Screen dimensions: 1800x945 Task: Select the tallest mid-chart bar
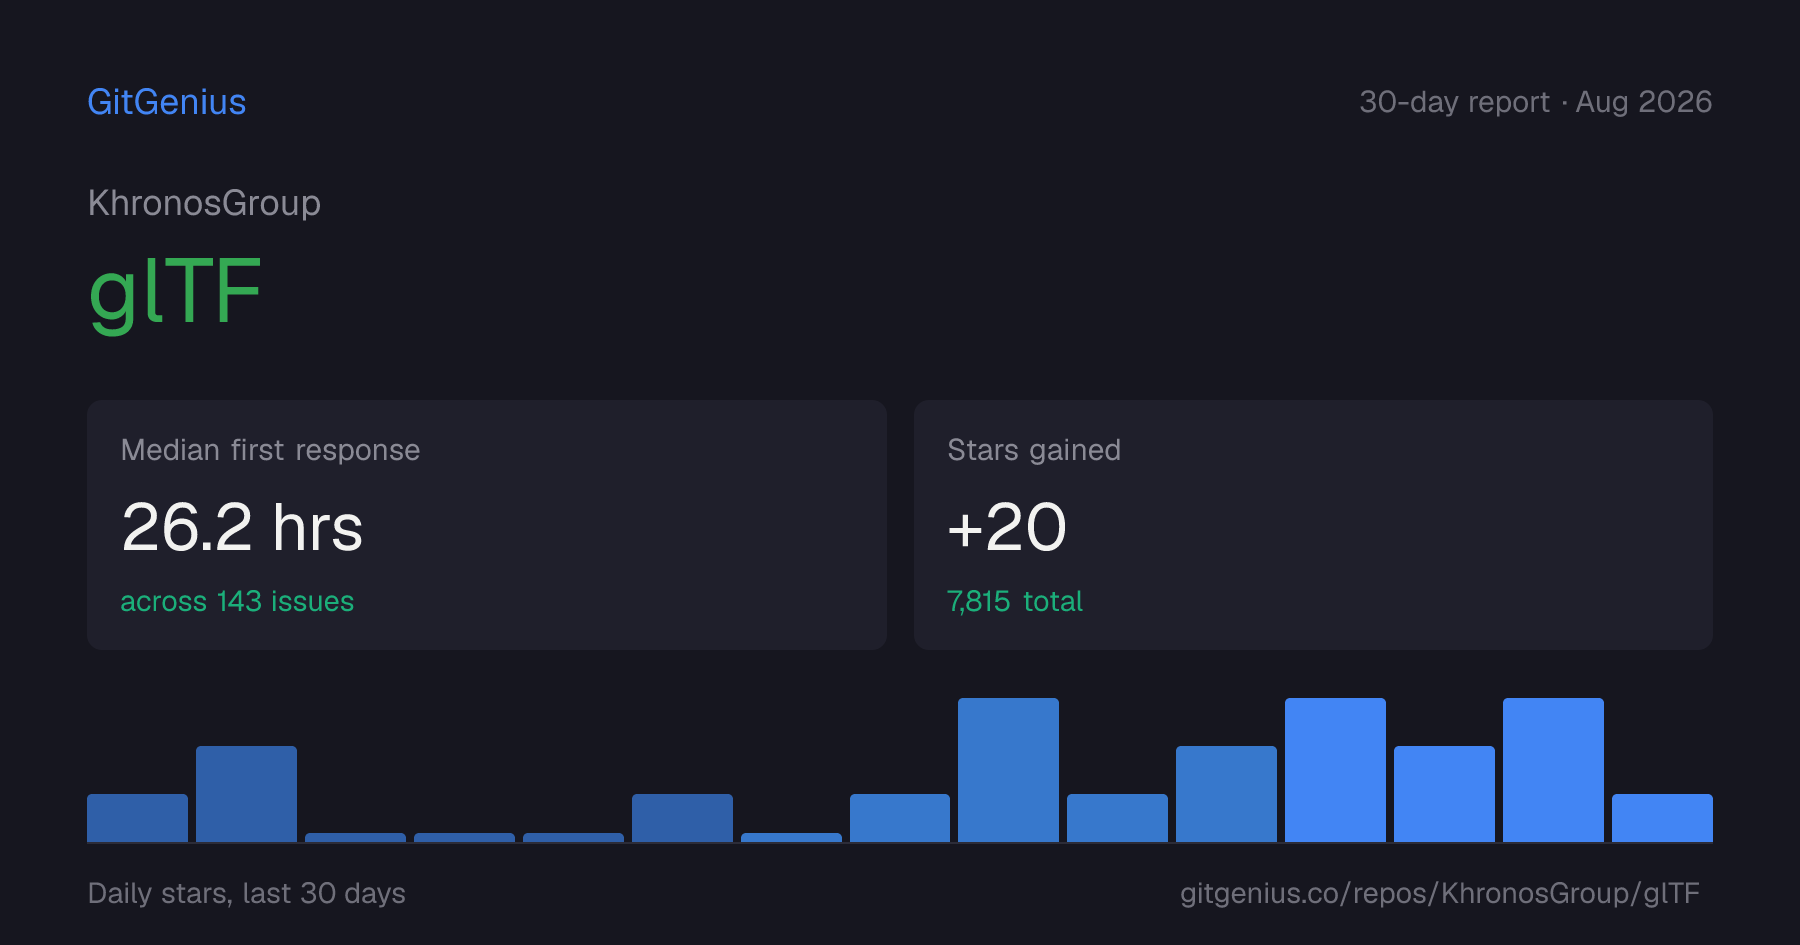coord(1008,770)
